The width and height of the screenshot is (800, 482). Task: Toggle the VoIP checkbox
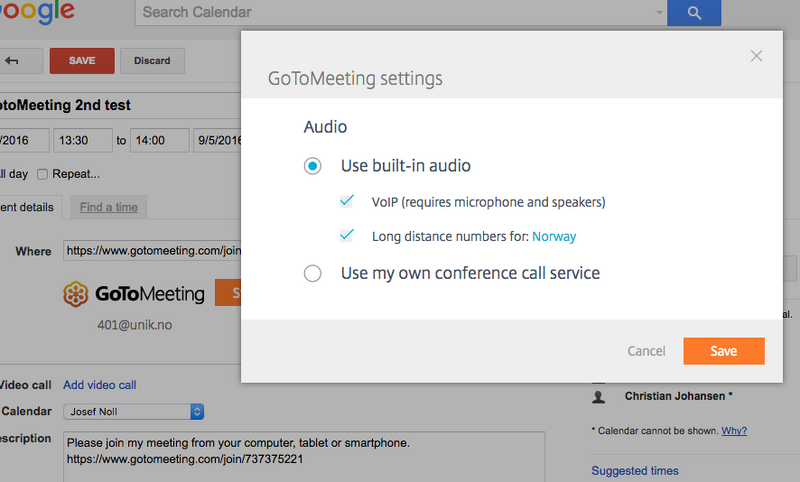pyautogui.click(x=347, y=201)
